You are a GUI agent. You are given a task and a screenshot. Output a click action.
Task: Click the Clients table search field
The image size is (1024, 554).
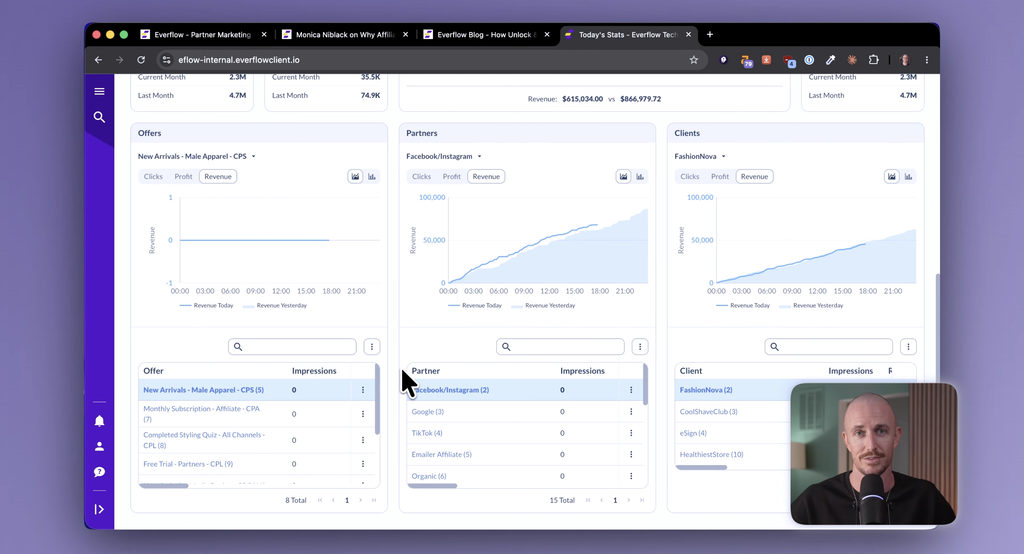tap(829, 347)
